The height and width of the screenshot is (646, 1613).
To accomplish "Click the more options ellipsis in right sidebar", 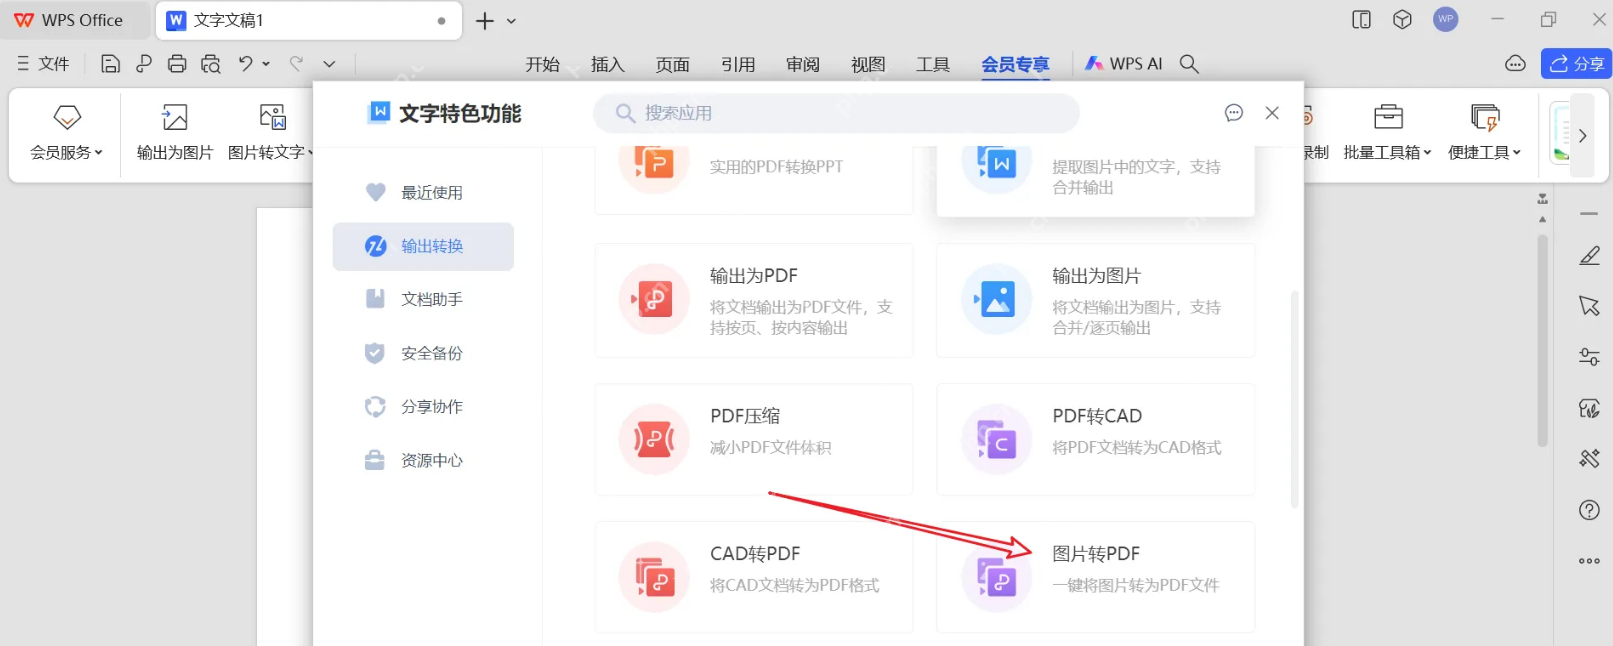I will (x=1589, y=561).
